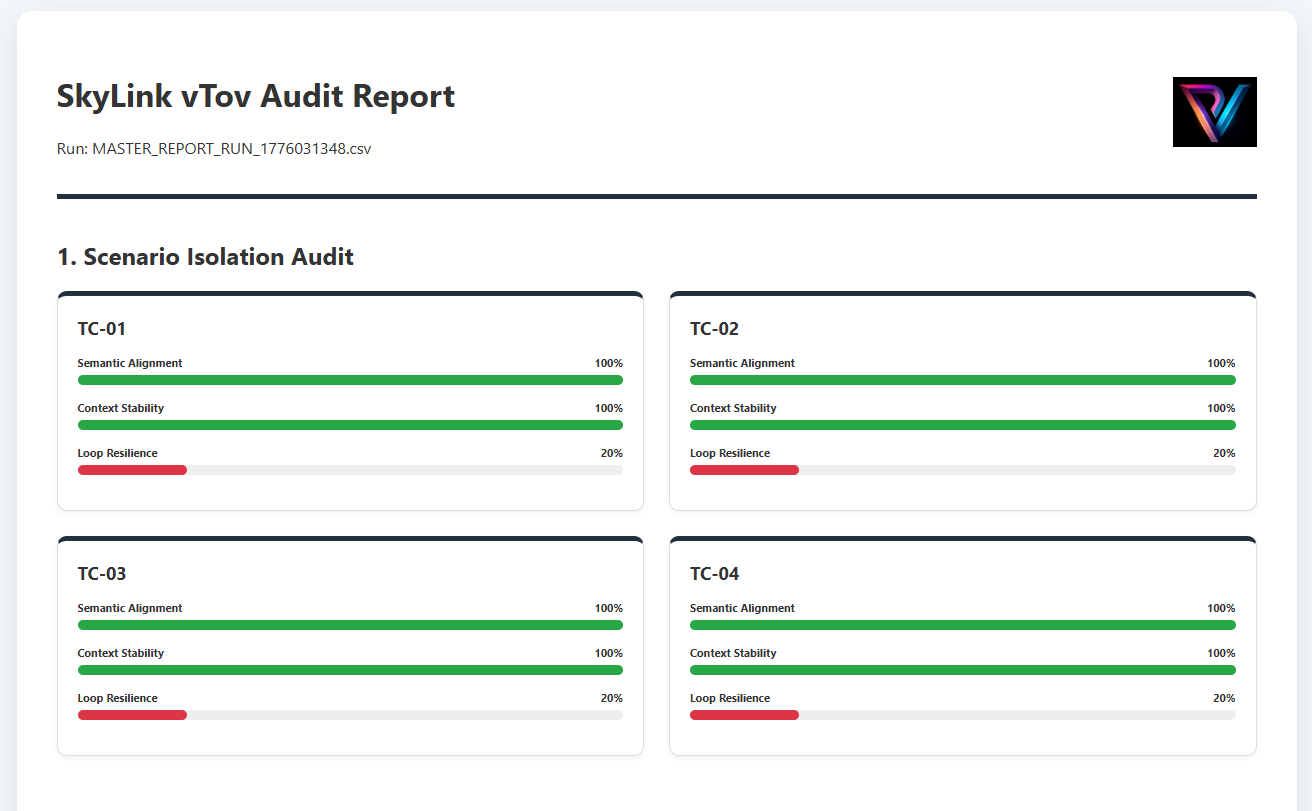The width and height of the screenshot is (1312, 811).
Task: Click TC-03 Semantic Alignment label
Action: click(x=130, y=609)
